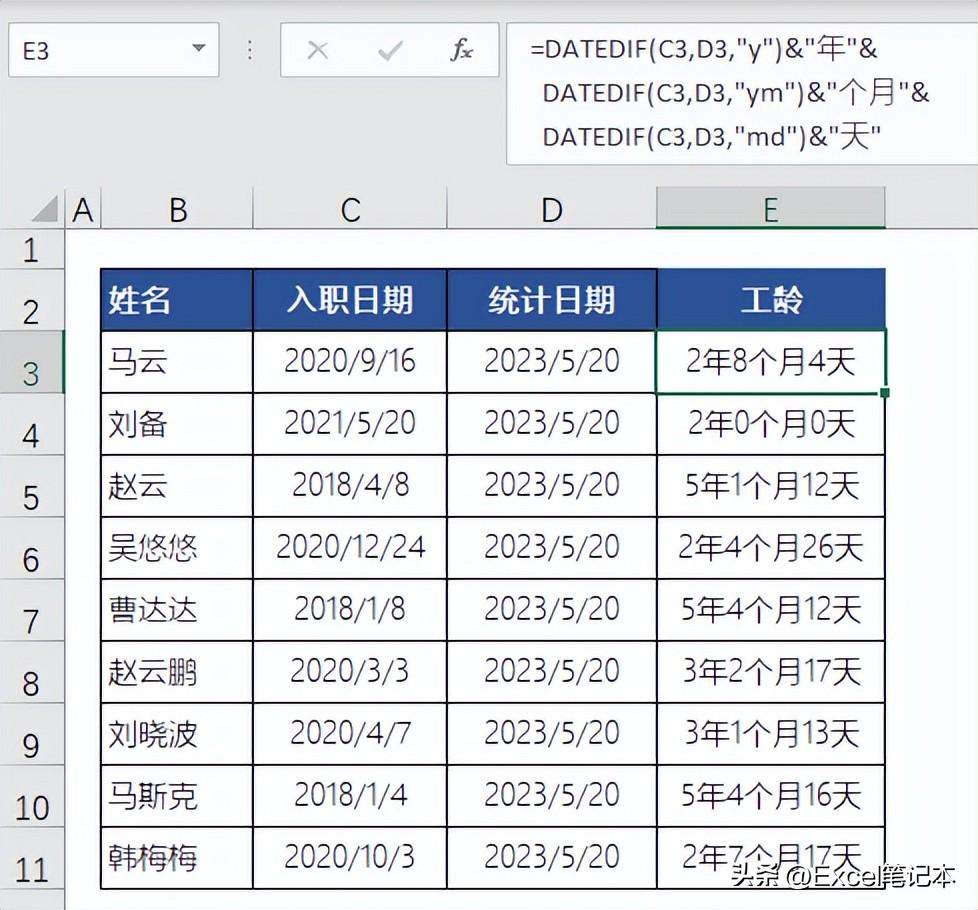Click the date cell 2021/5/20
Viewport: 978px width, 910px height.
(x=350, y=424)
